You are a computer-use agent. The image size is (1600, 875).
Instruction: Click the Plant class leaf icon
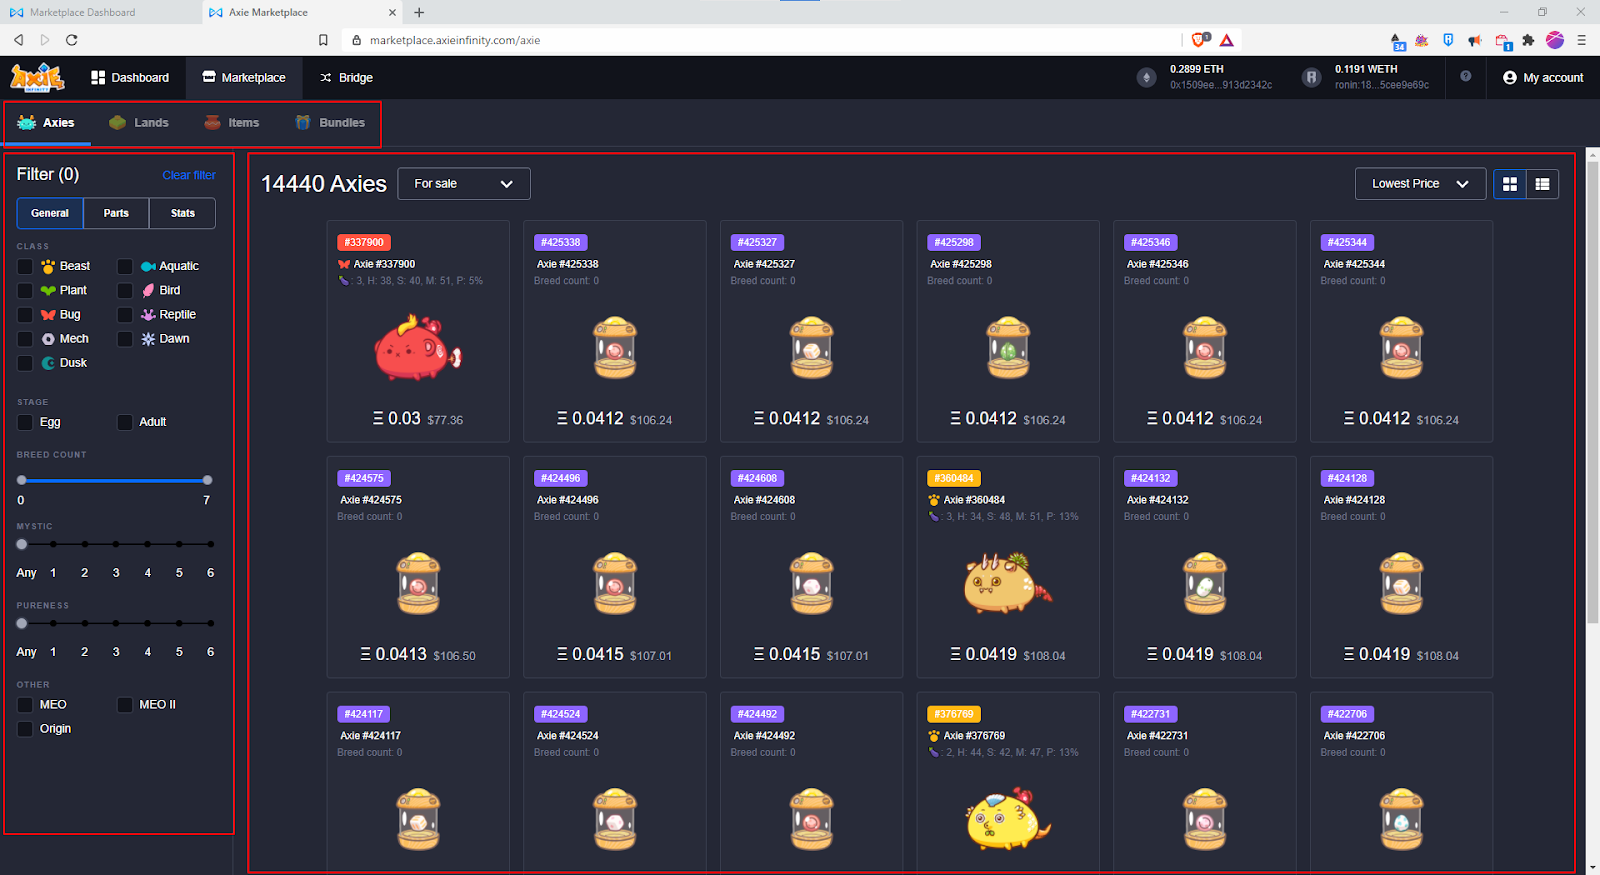pos(48,290)
